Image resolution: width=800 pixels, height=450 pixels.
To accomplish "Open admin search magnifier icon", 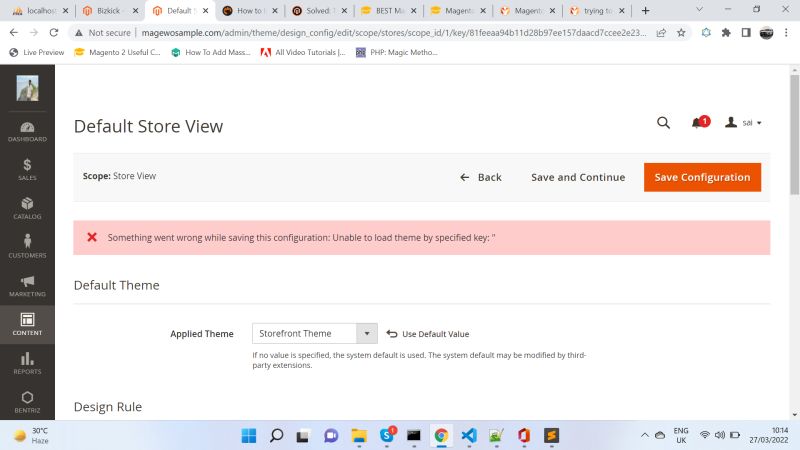I will pos(663,122).
